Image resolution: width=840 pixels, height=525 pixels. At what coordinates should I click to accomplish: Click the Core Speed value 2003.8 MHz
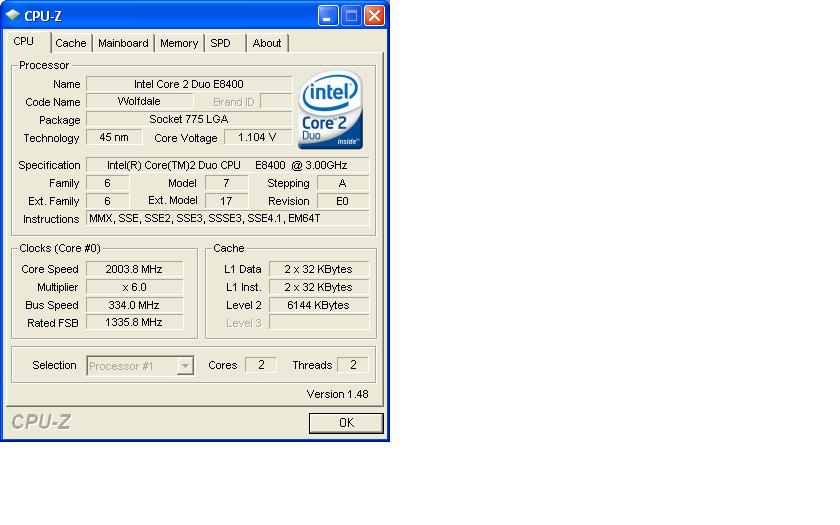click(134, 269)
